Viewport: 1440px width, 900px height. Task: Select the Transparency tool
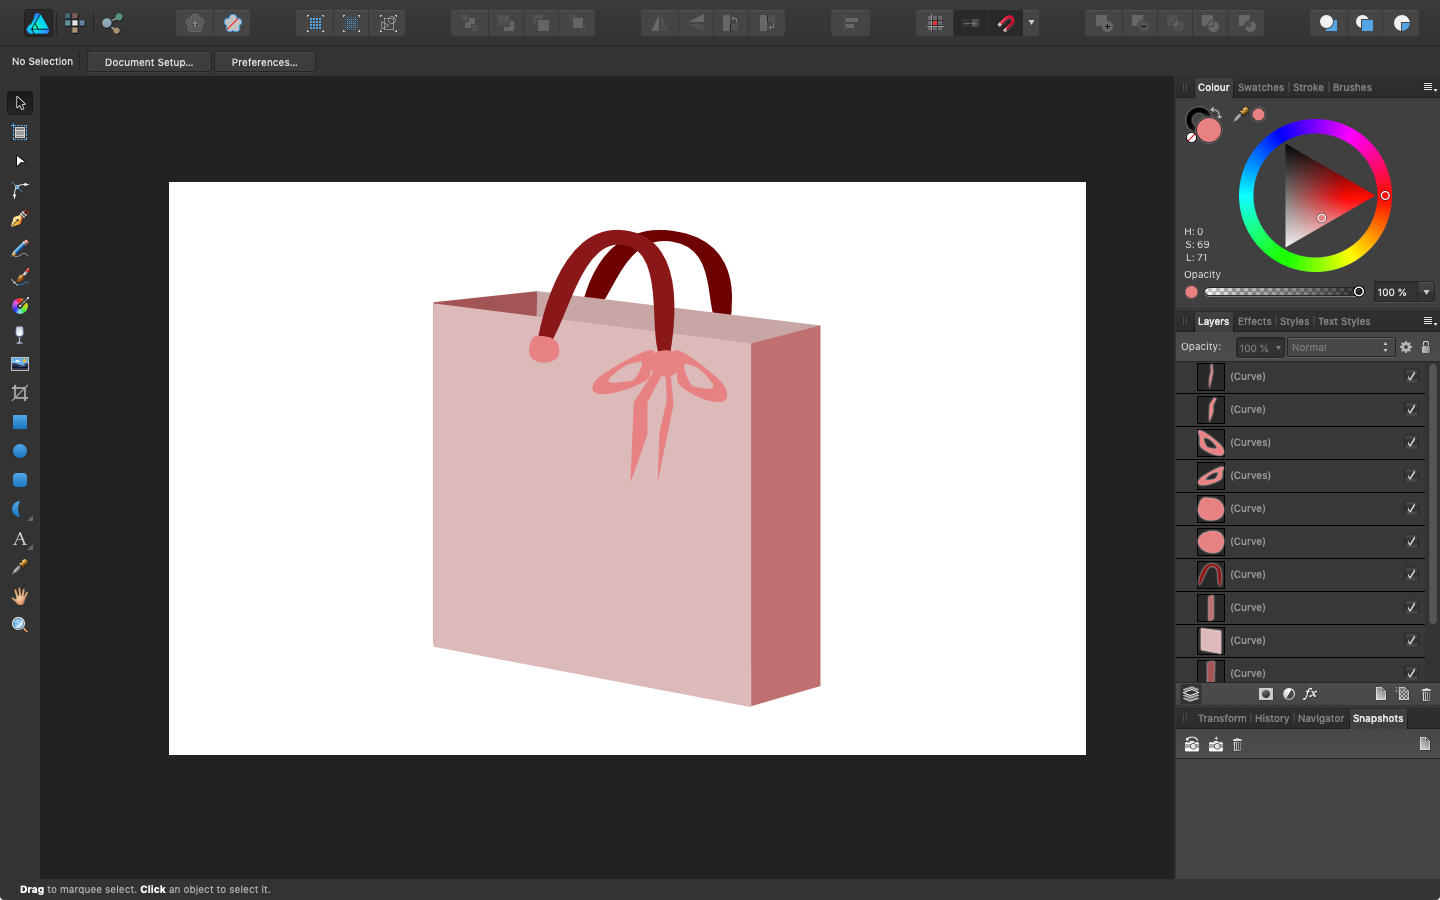pyautogui.click(x=20, y=335)
